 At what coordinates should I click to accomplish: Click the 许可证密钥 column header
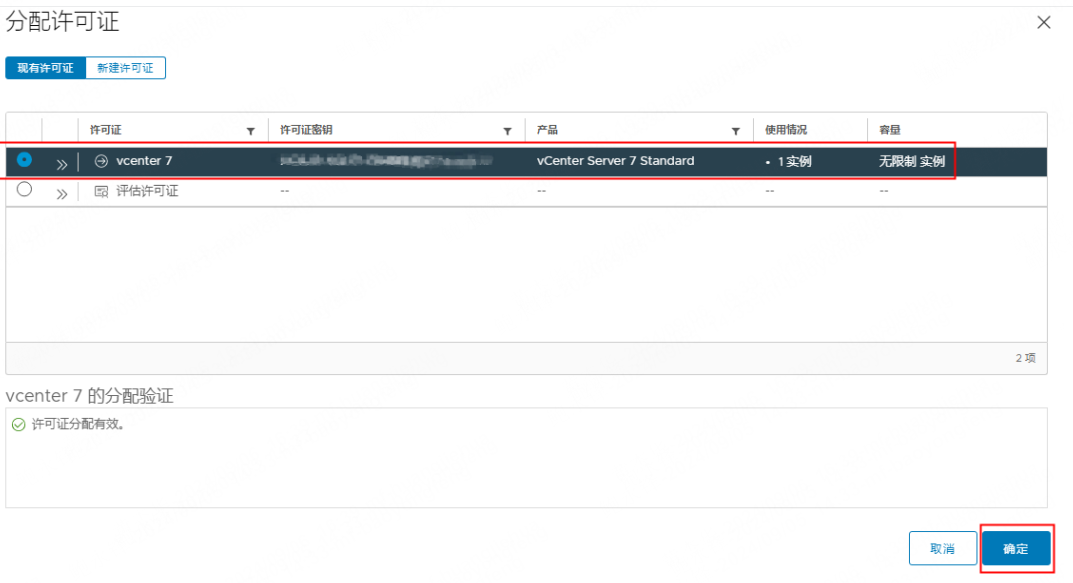(x=306, y=130)
